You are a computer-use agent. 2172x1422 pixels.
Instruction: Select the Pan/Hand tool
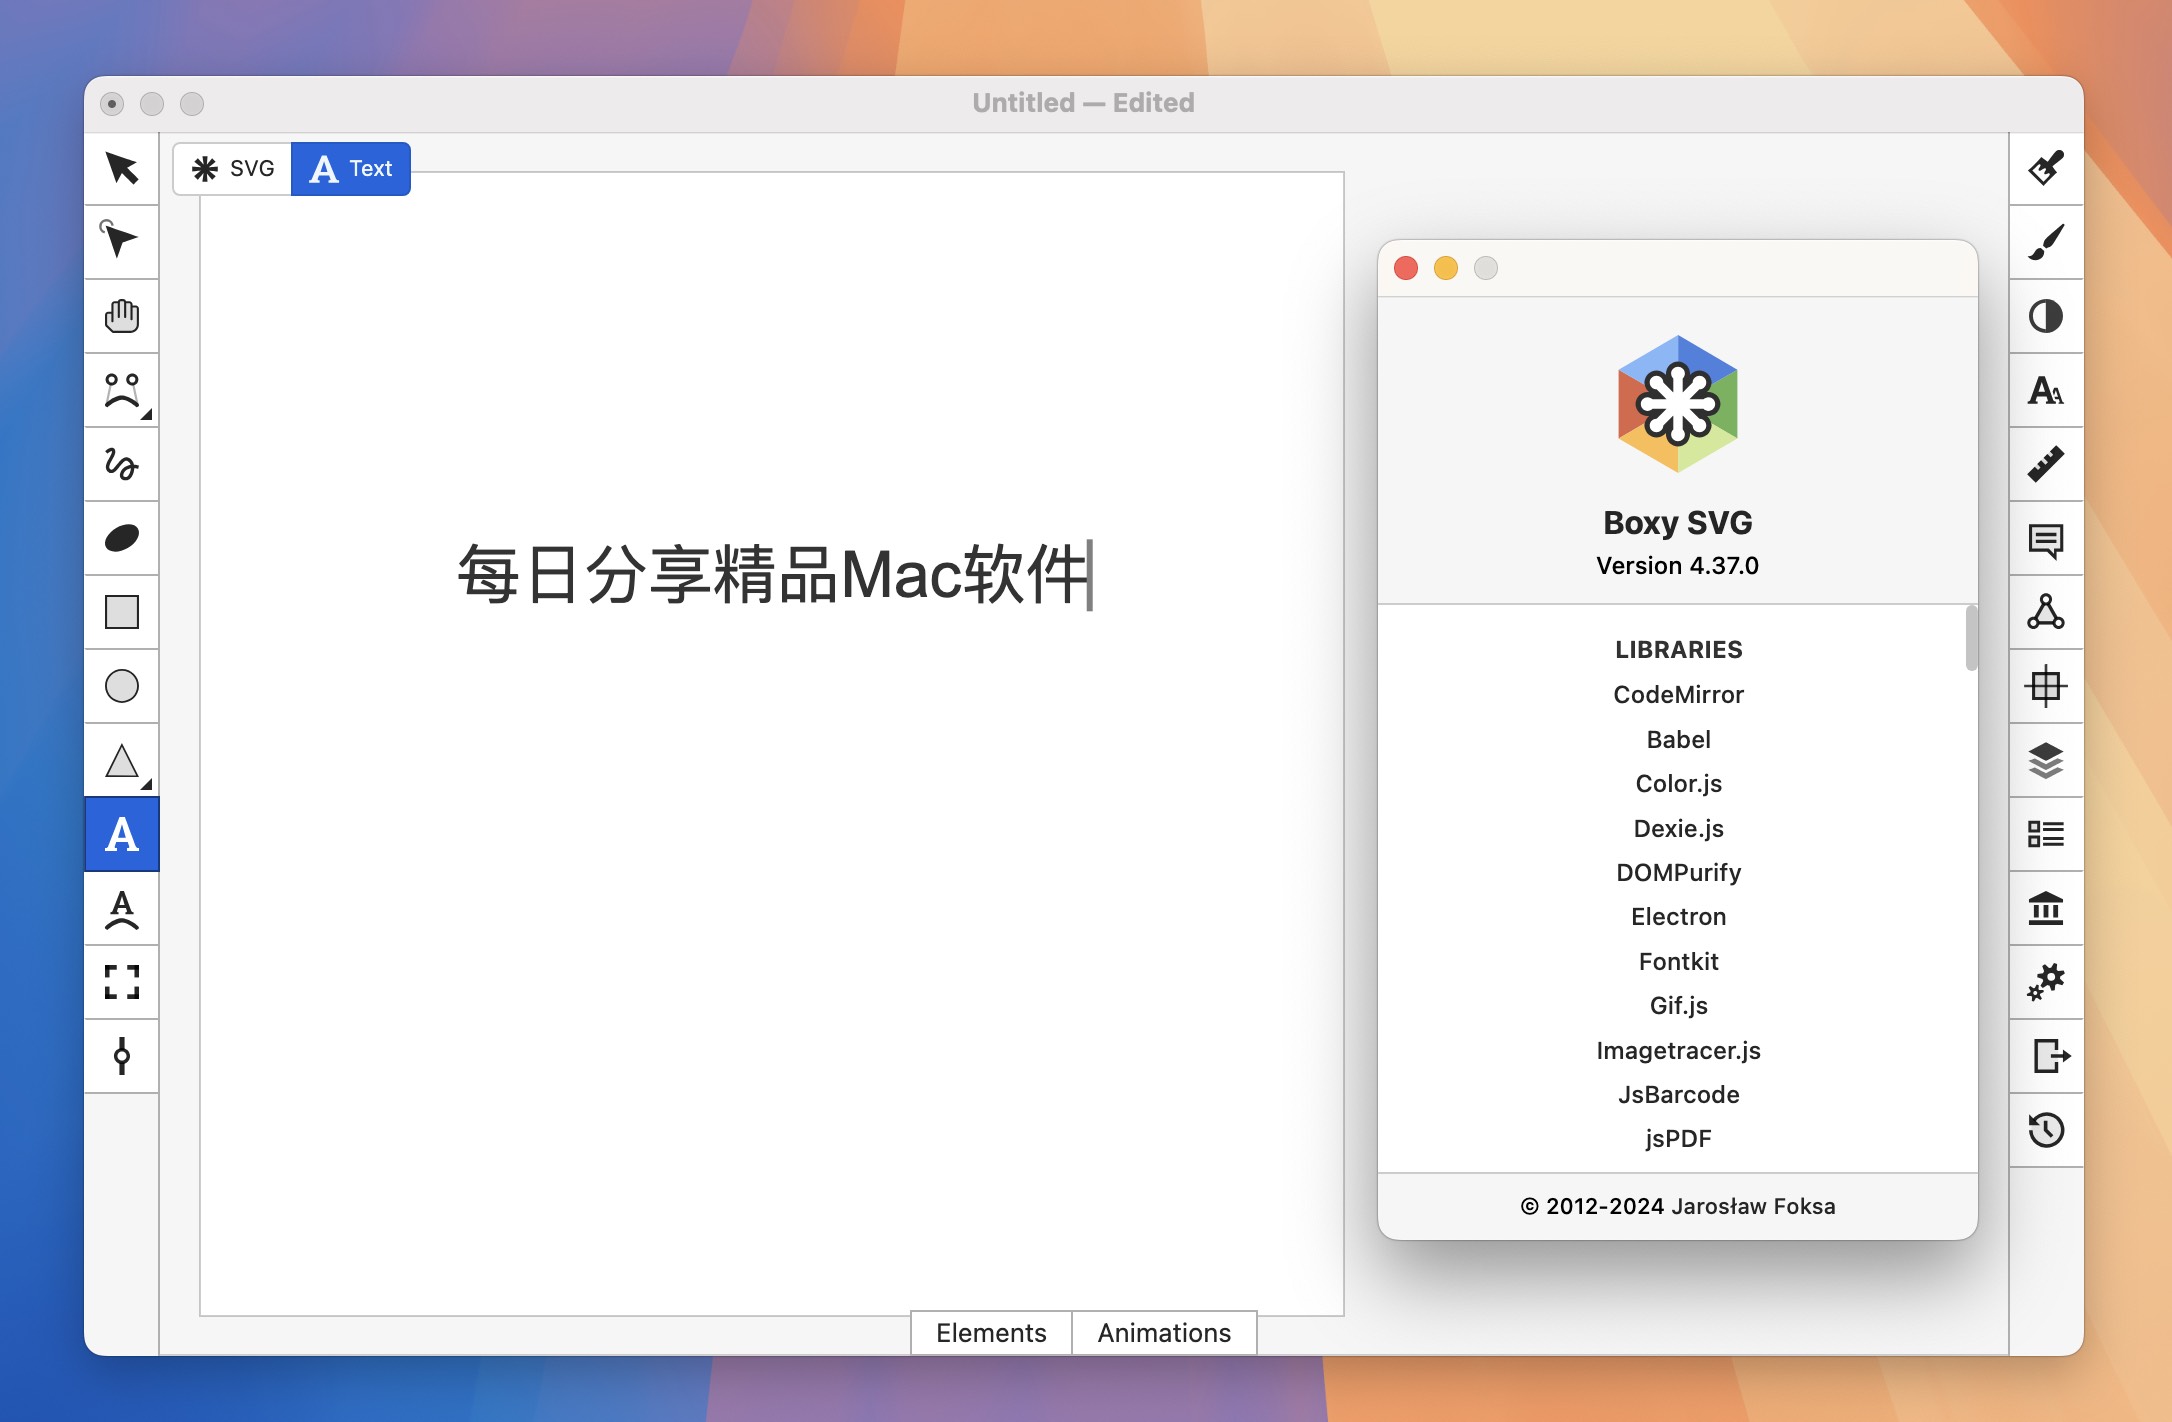(122, 314)
